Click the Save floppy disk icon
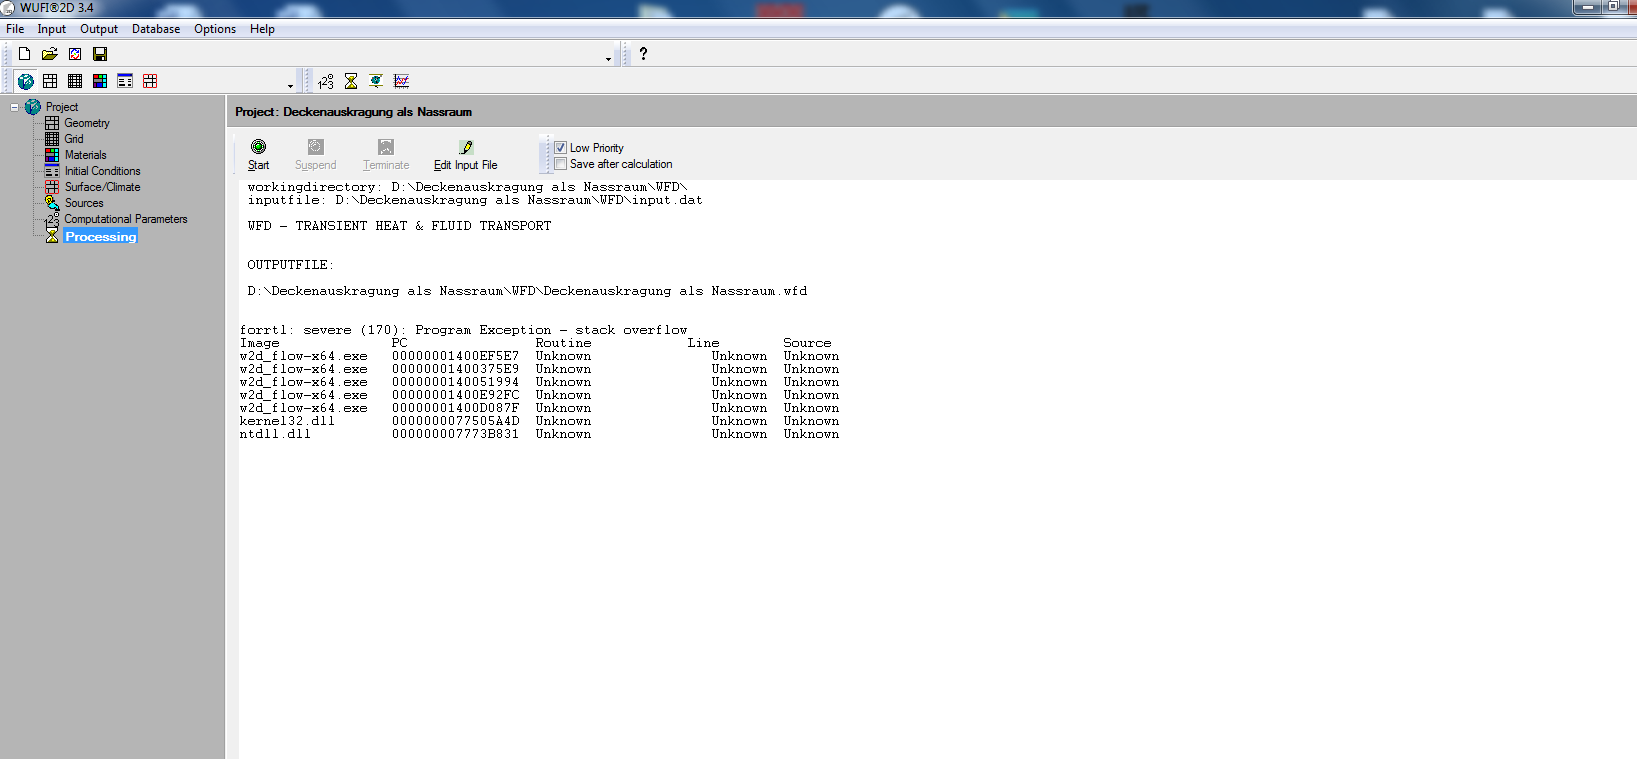The width and height of the screenshot is (1637, 759). coord(100,54)
